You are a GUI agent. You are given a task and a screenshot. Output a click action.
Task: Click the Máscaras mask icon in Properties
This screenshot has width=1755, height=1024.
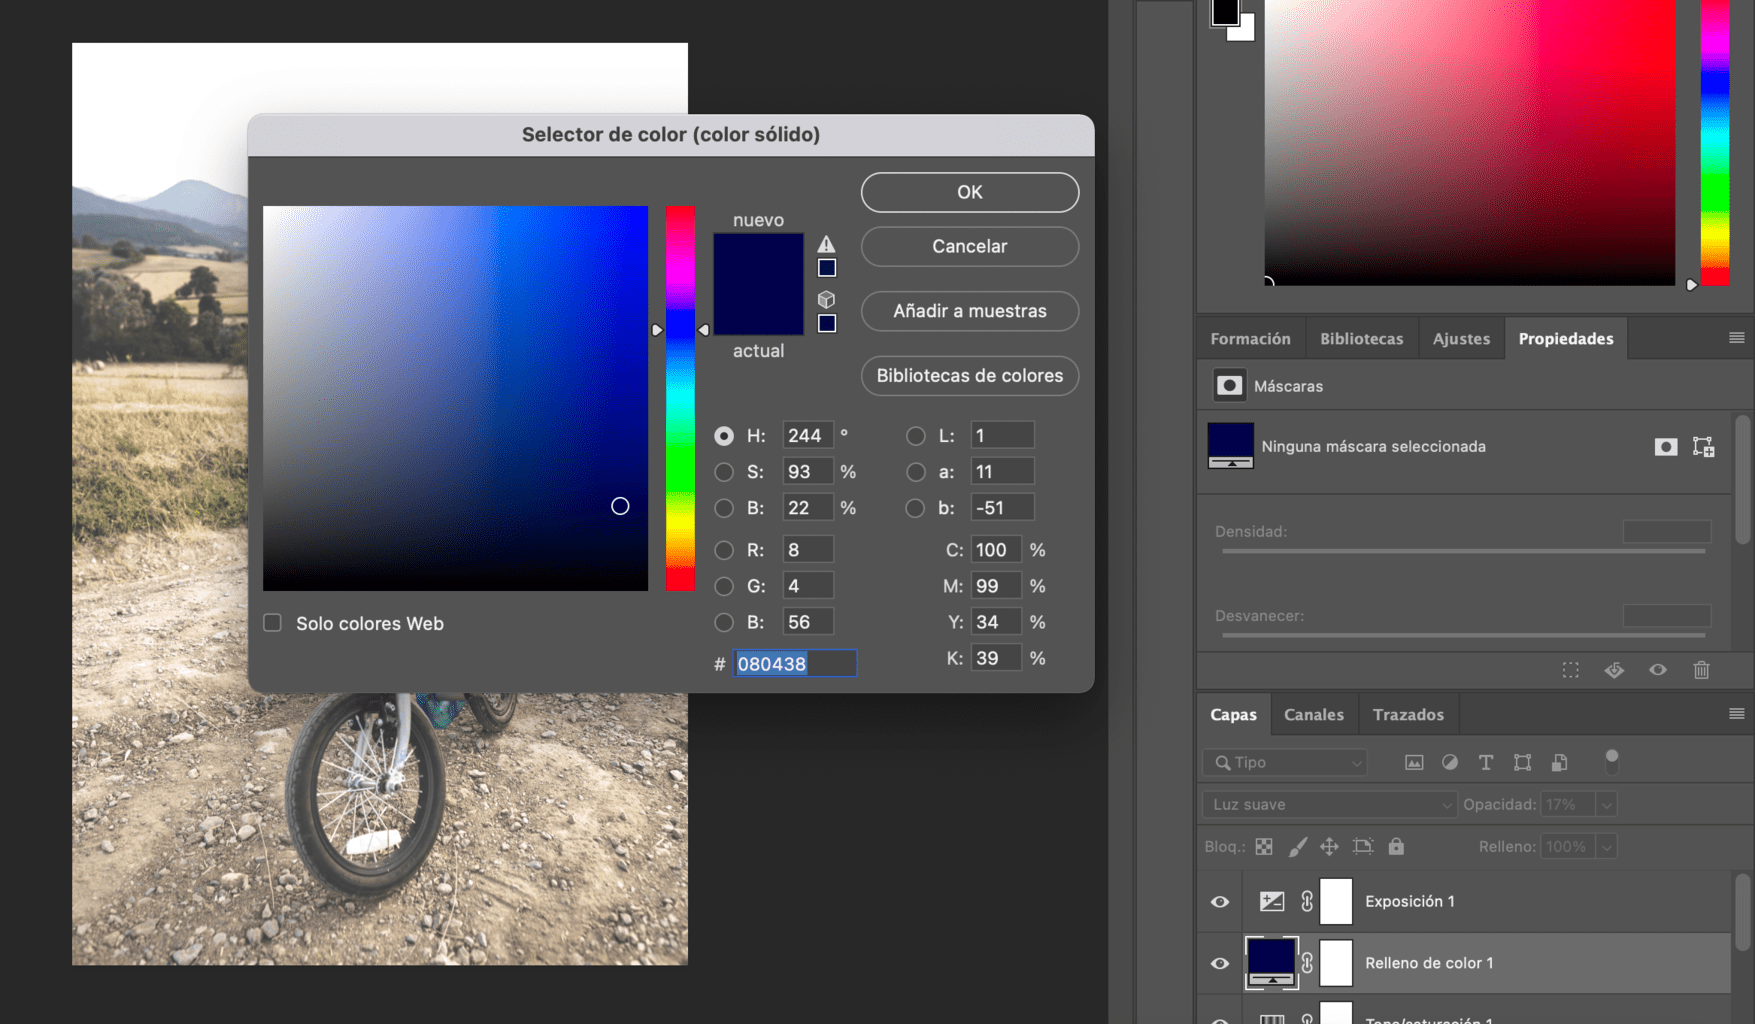click(x=1229, y=386)
